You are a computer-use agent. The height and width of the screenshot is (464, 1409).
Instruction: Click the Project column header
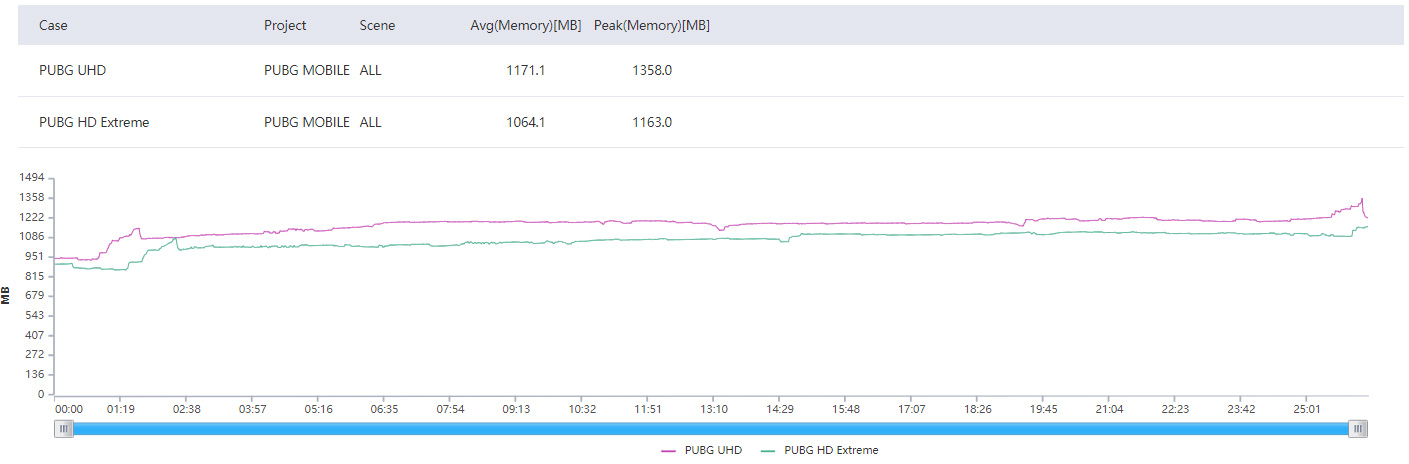click(285, 26)
